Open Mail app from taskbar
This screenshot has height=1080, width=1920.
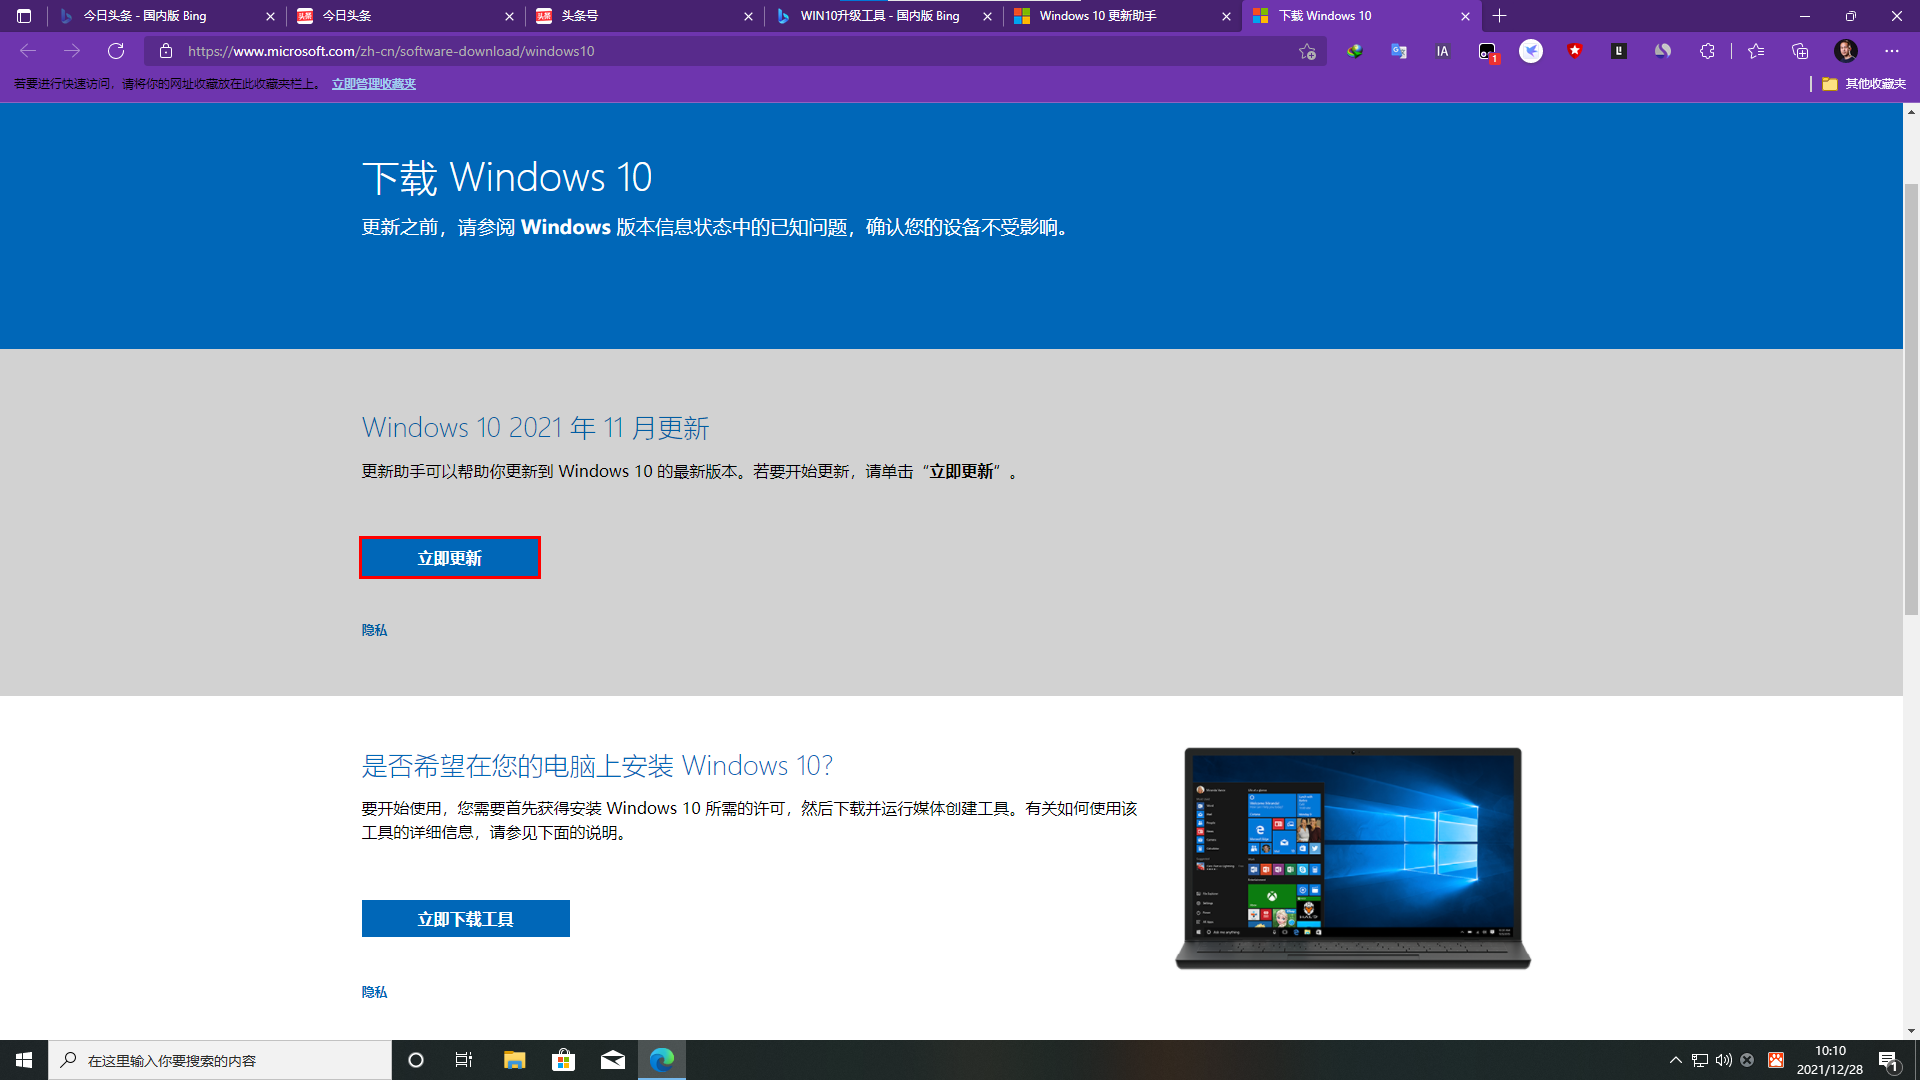pos(613,1060)
